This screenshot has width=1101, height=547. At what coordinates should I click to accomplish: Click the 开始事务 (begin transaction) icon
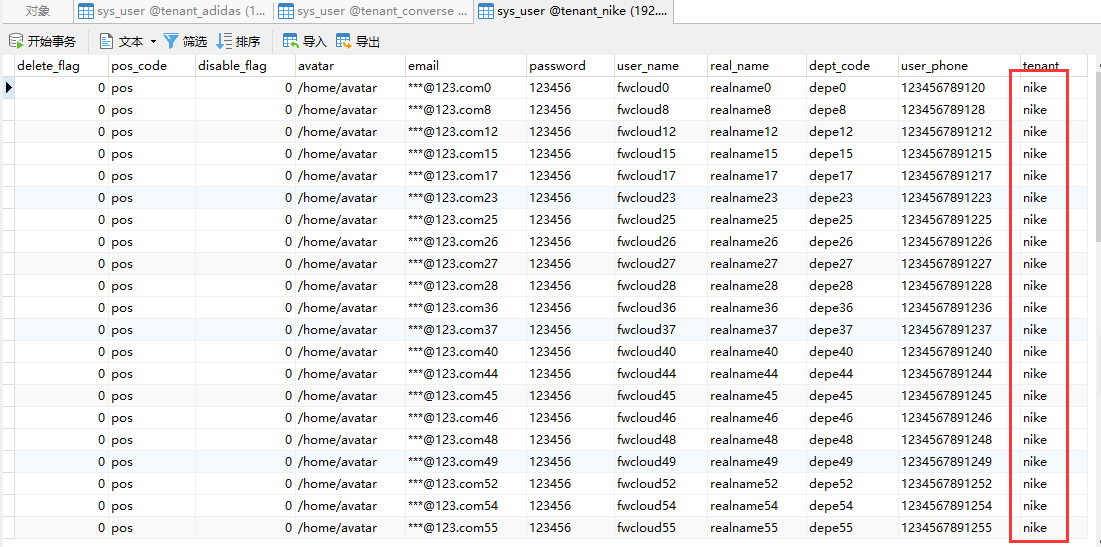click(x=16, y=41)
